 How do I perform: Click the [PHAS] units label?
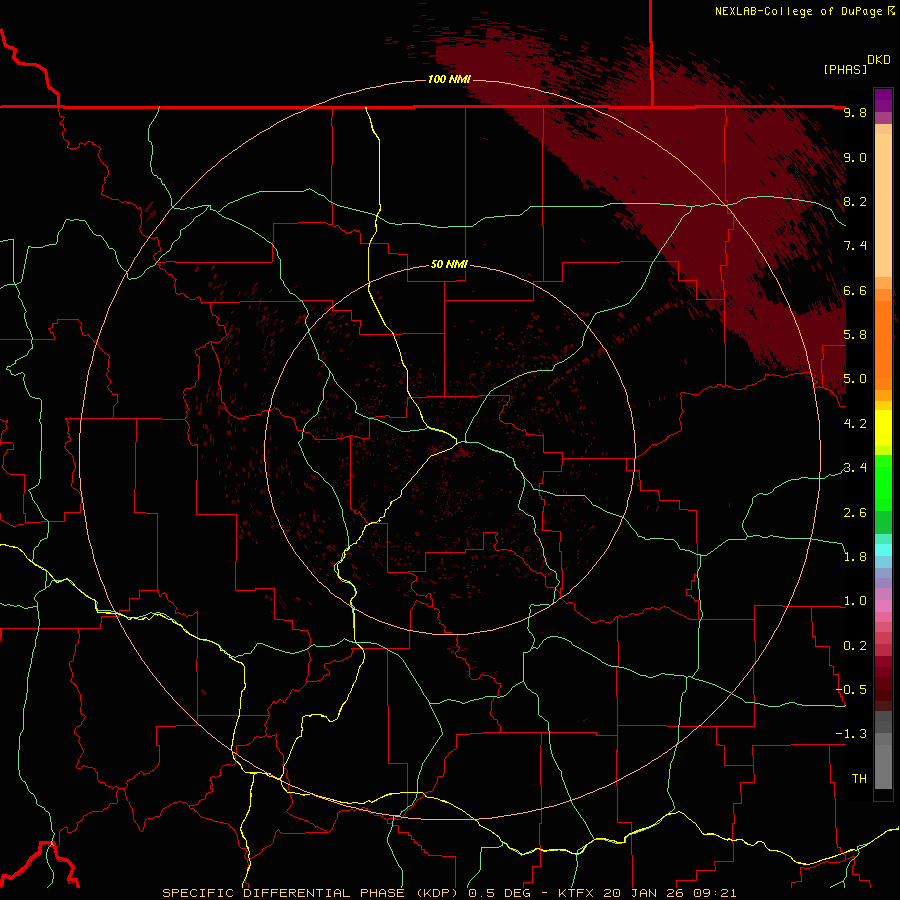pos(845,69)
